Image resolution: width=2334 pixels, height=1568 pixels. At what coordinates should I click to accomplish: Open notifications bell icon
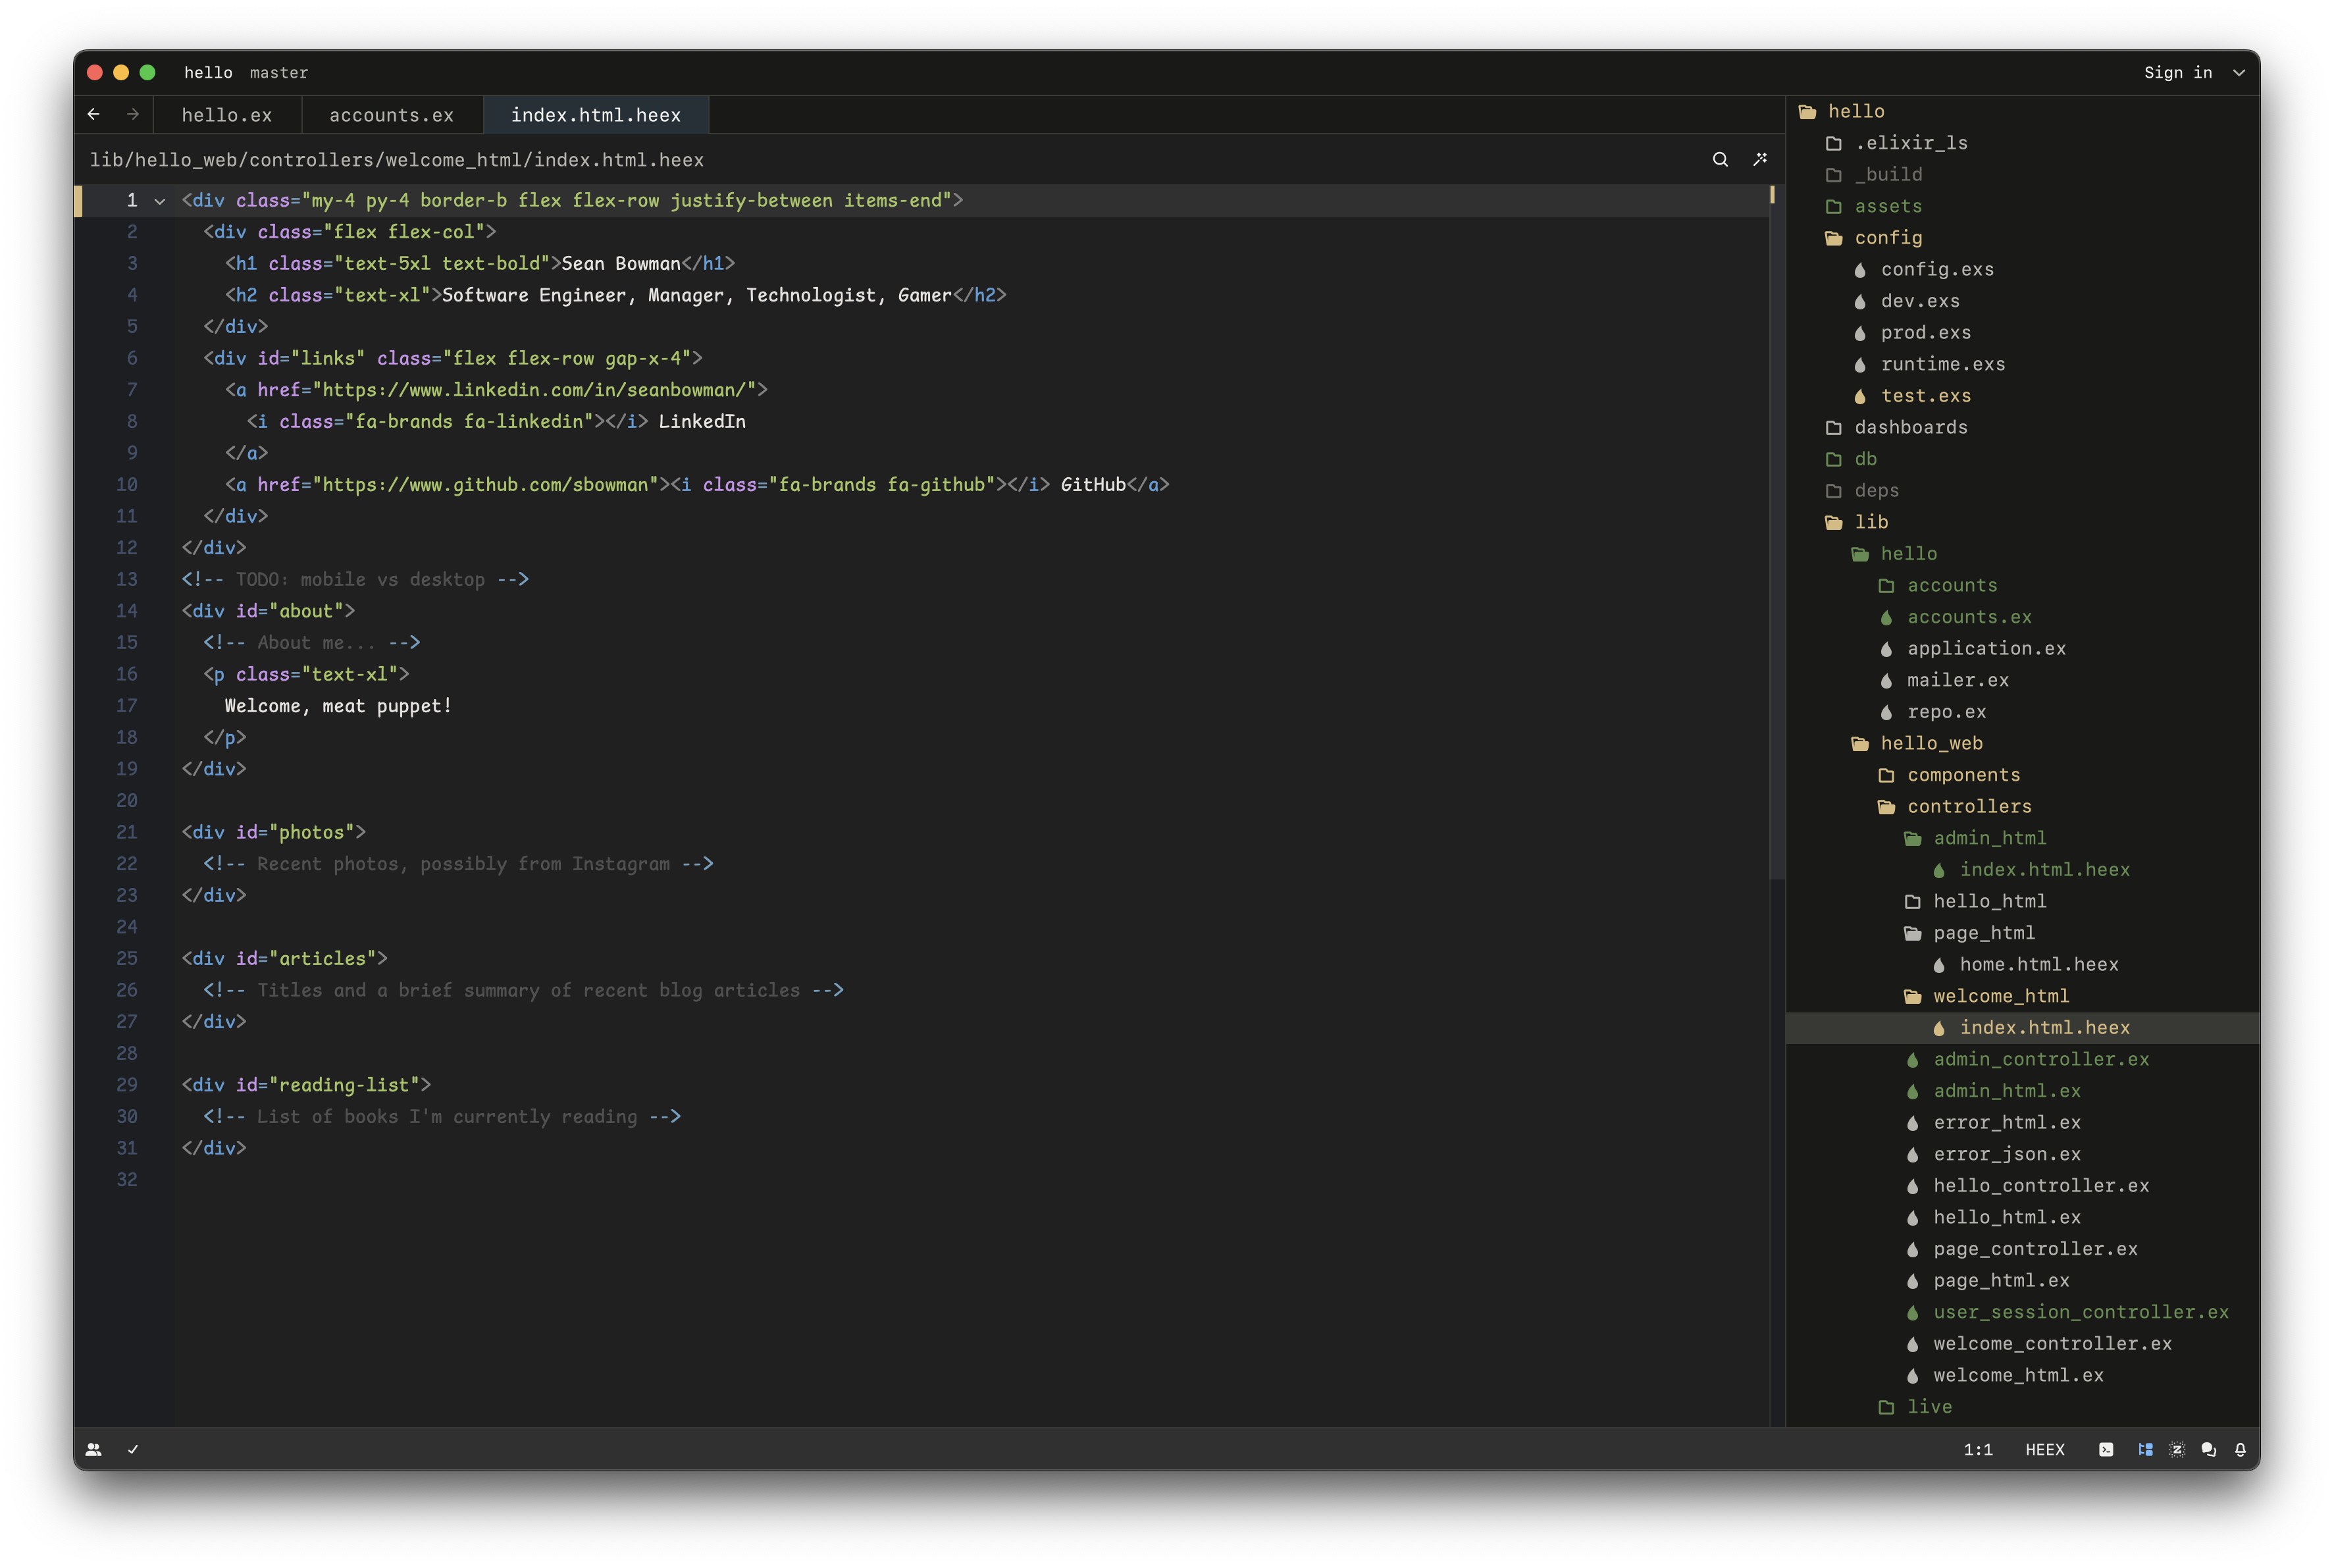[2240, 1449]
